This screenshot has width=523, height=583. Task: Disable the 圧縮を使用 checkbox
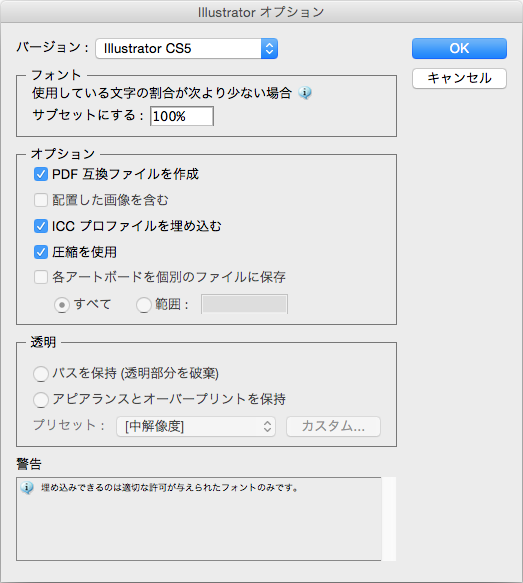tap(41, 252)
